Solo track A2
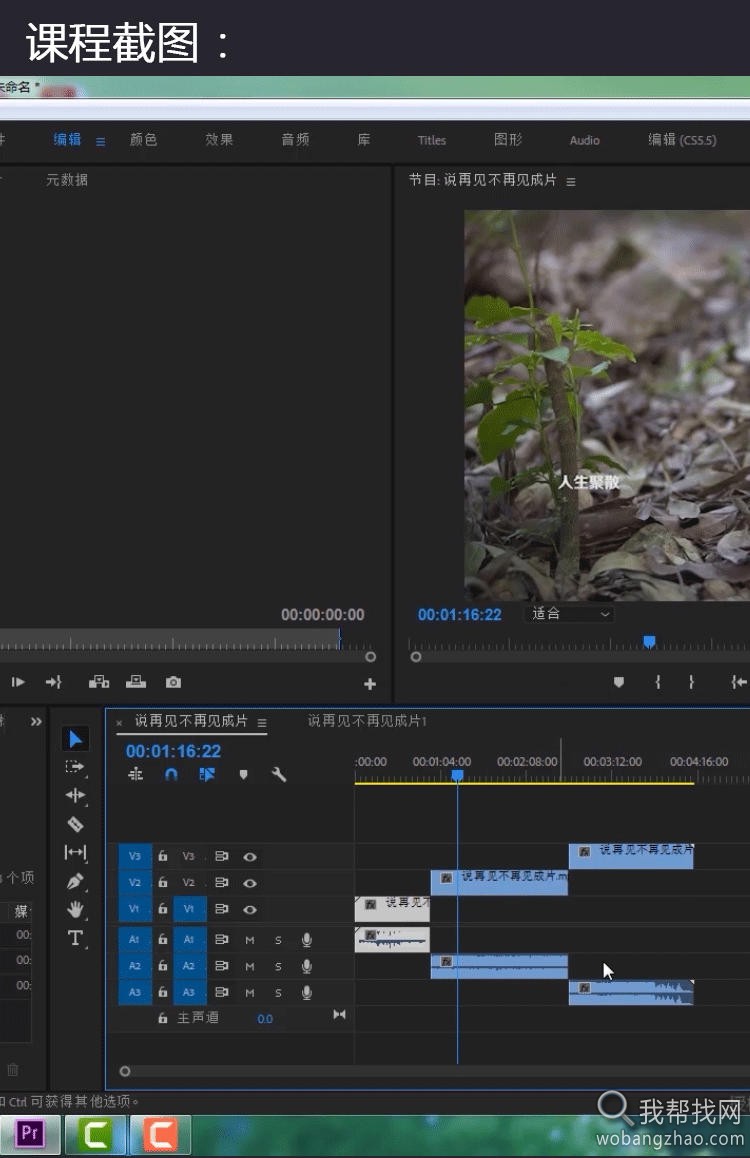Viewport: 750px width, 1158px height. click(x=278, y=966)
